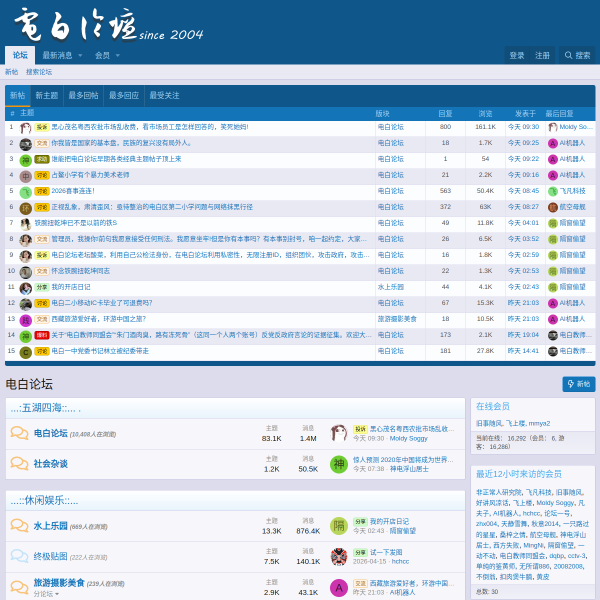The width and height of the screenshot is (600, 600).
Task: Open the 搜索论坛 sub-navigation link
Action: tap(39, 72)
